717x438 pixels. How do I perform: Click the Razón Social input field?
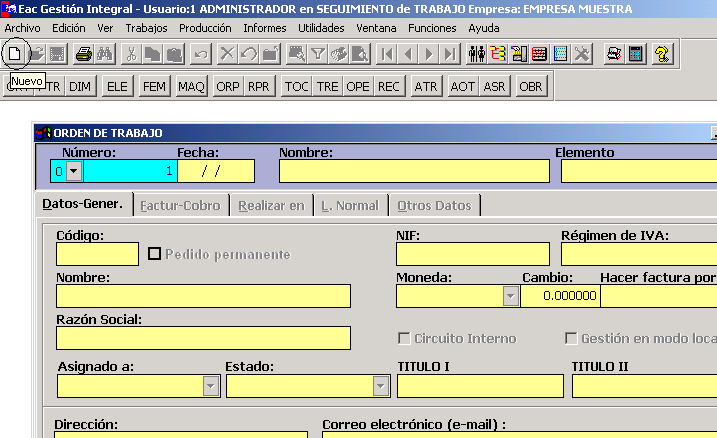203,338
